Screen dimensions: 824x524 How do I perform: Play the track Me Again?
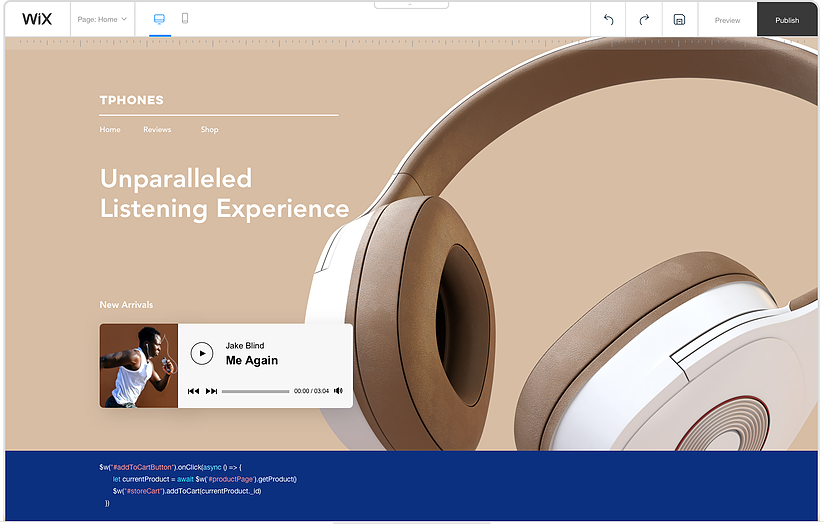[x=202, y=353]
